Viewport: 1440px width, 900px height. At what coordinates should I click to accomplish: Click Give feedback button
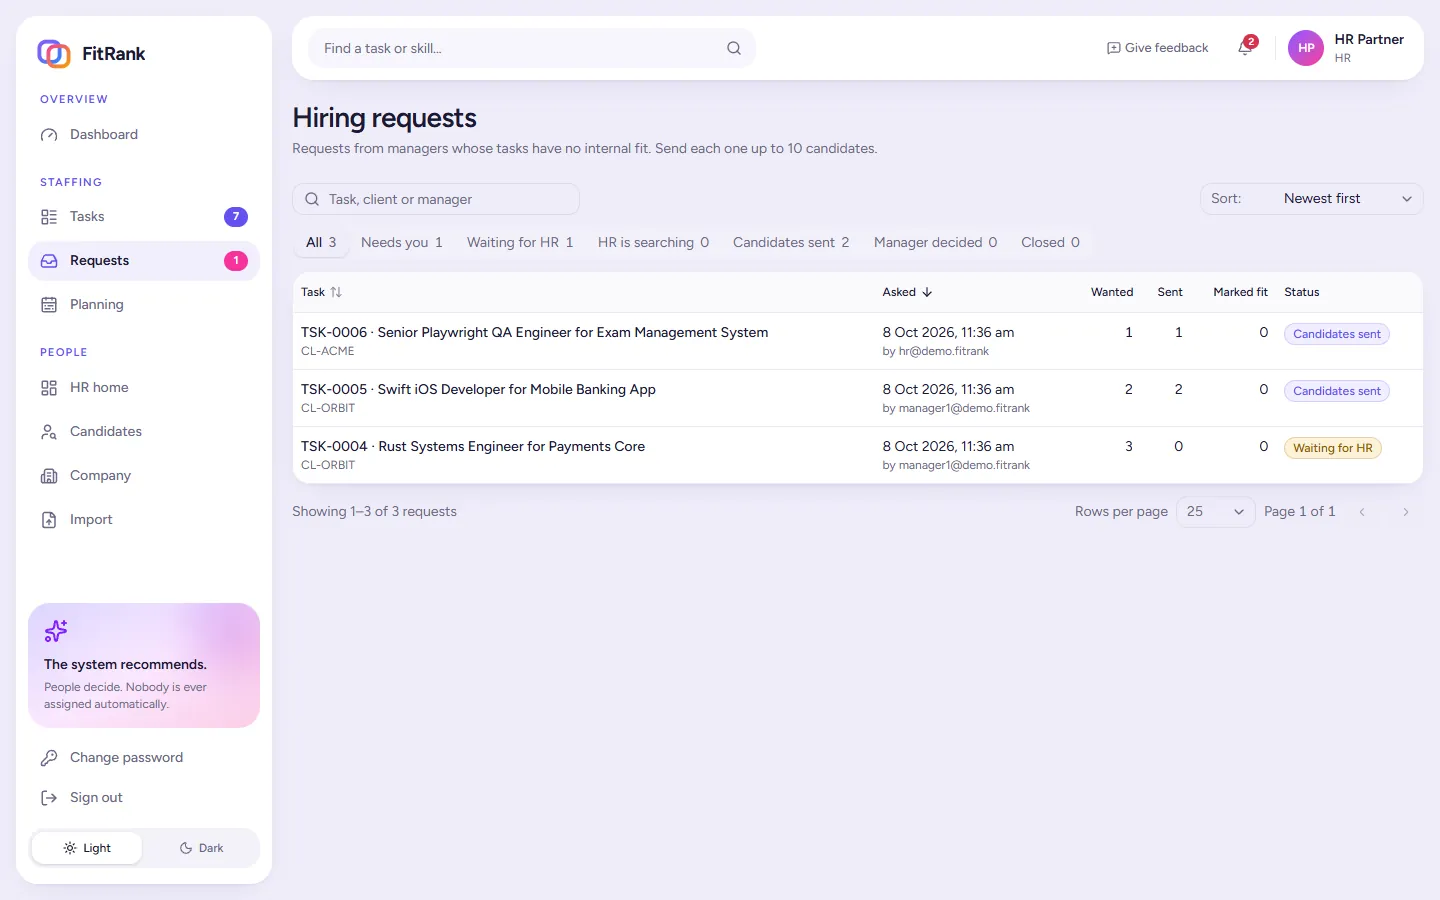click(1157, 48)
